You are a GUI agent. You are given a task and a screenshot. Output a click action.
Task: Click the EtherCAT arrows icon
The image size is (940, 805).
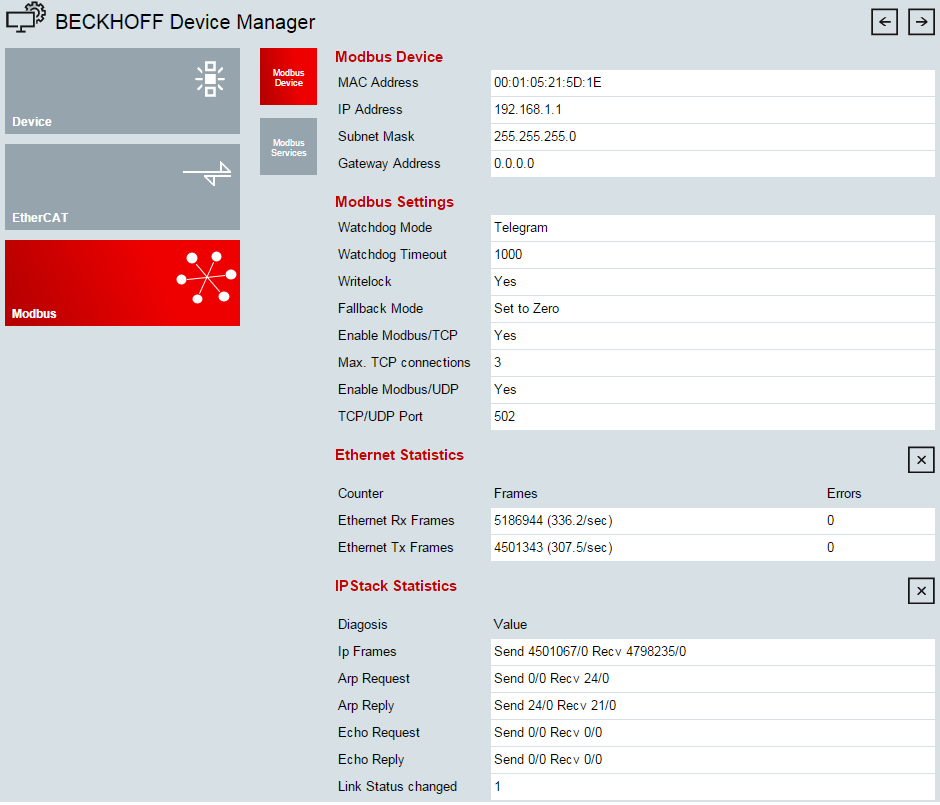207,174
